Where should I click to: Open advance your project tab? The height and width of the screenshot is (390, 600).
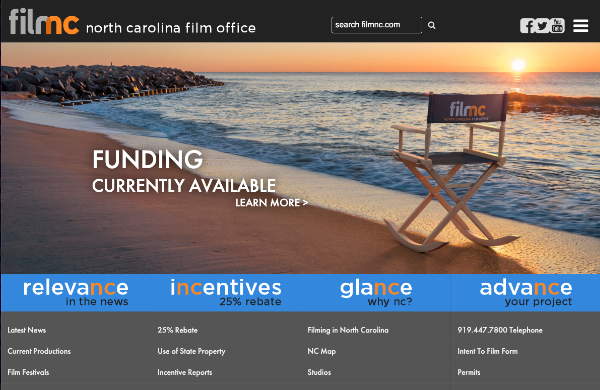click(x=525, y=293)
